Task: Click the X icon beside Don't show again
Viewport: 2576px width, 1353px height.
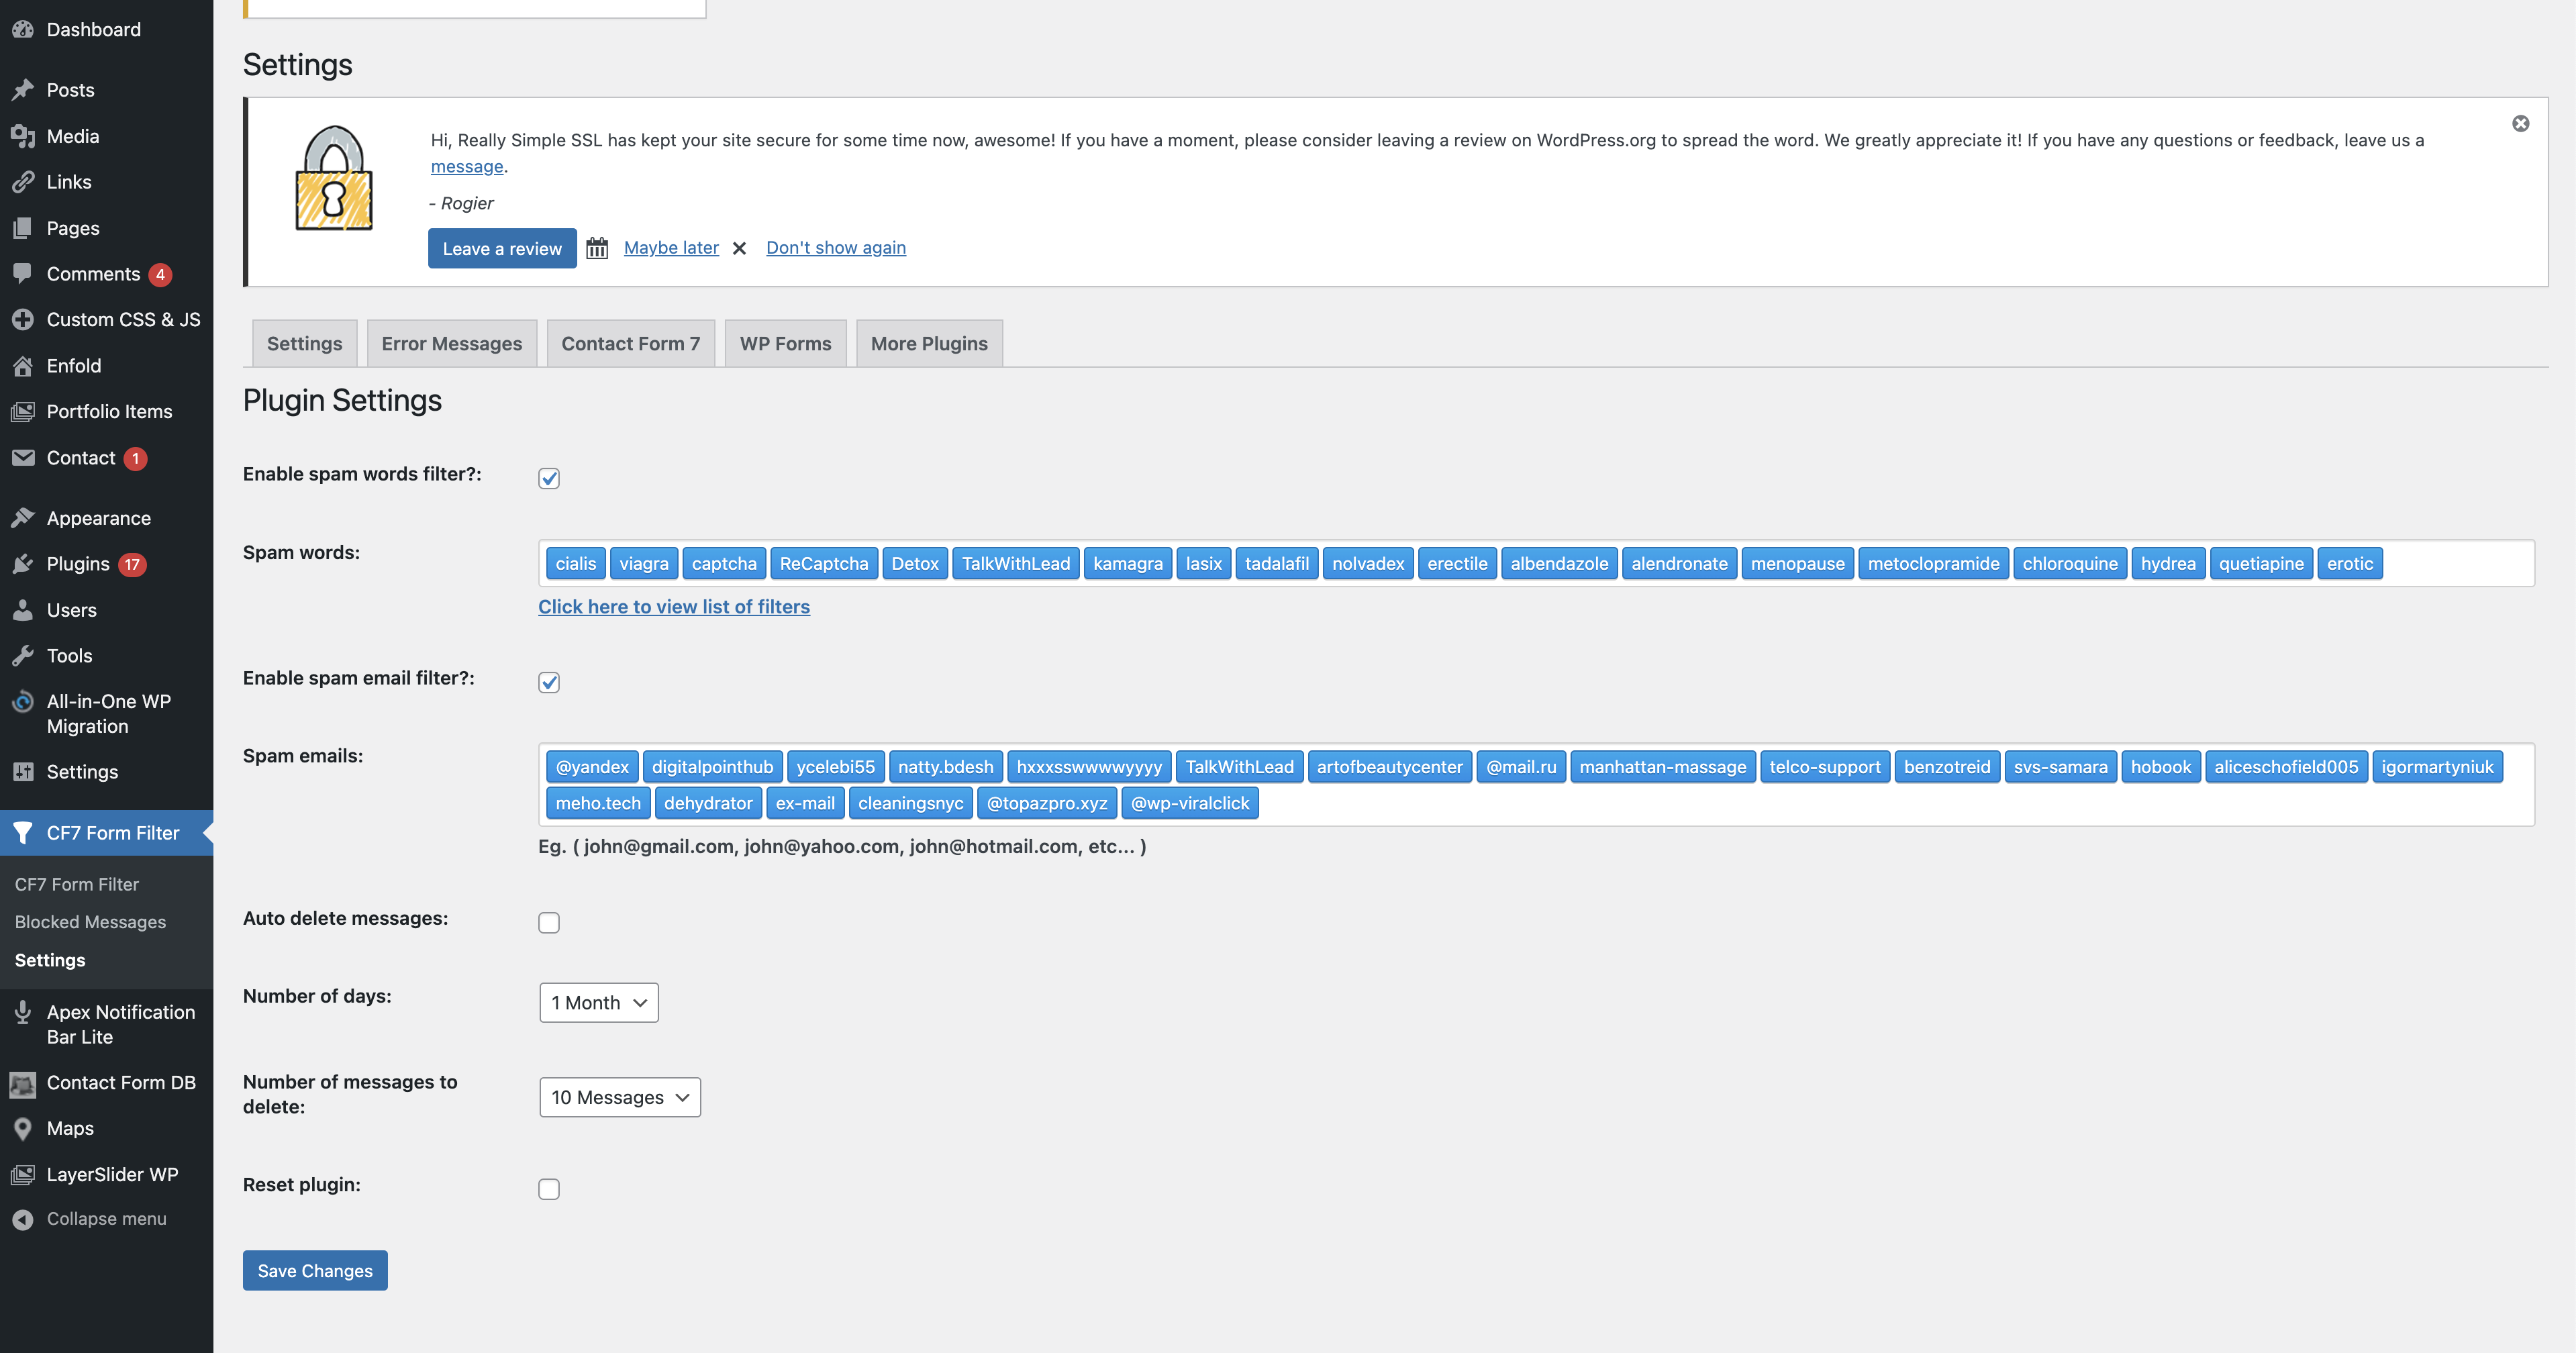Action: [740, 248]
